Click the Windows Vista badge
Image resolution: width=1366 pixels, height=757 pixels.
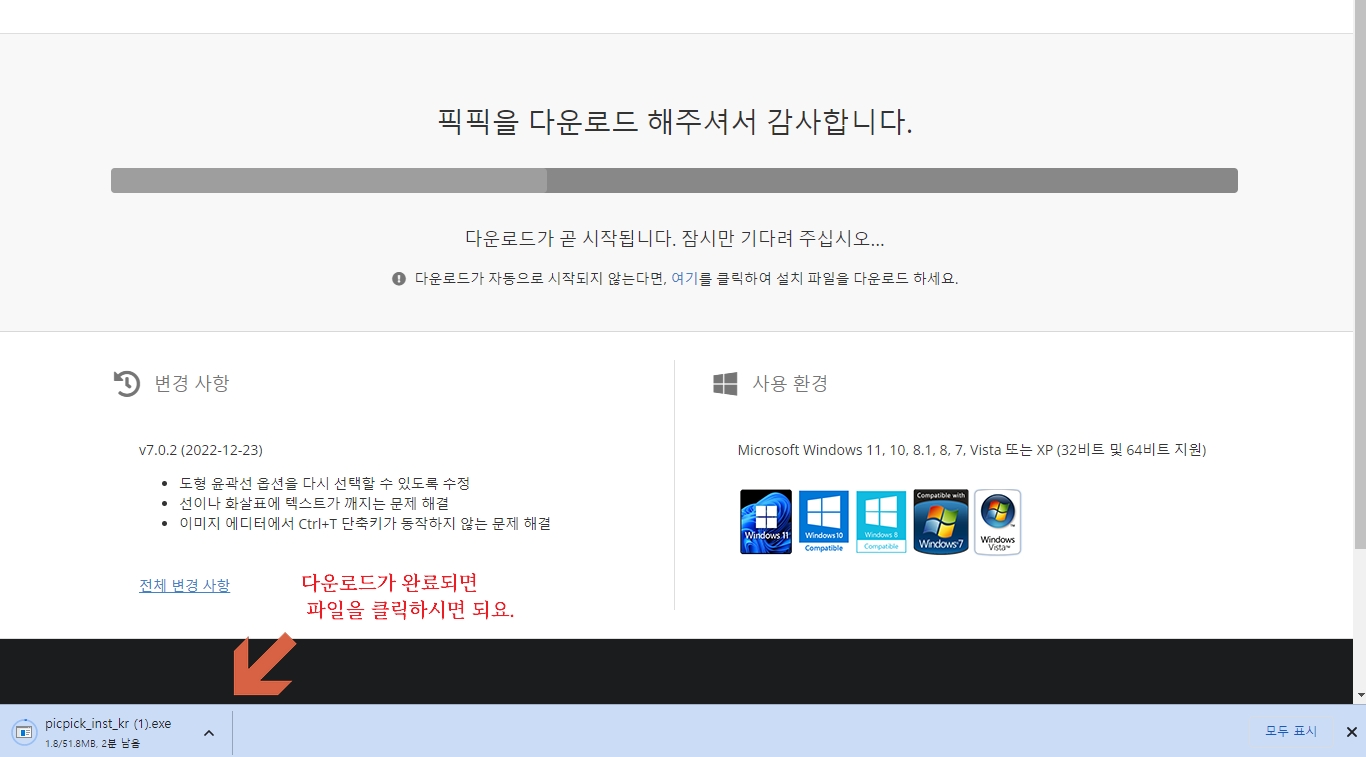[997, 522]
